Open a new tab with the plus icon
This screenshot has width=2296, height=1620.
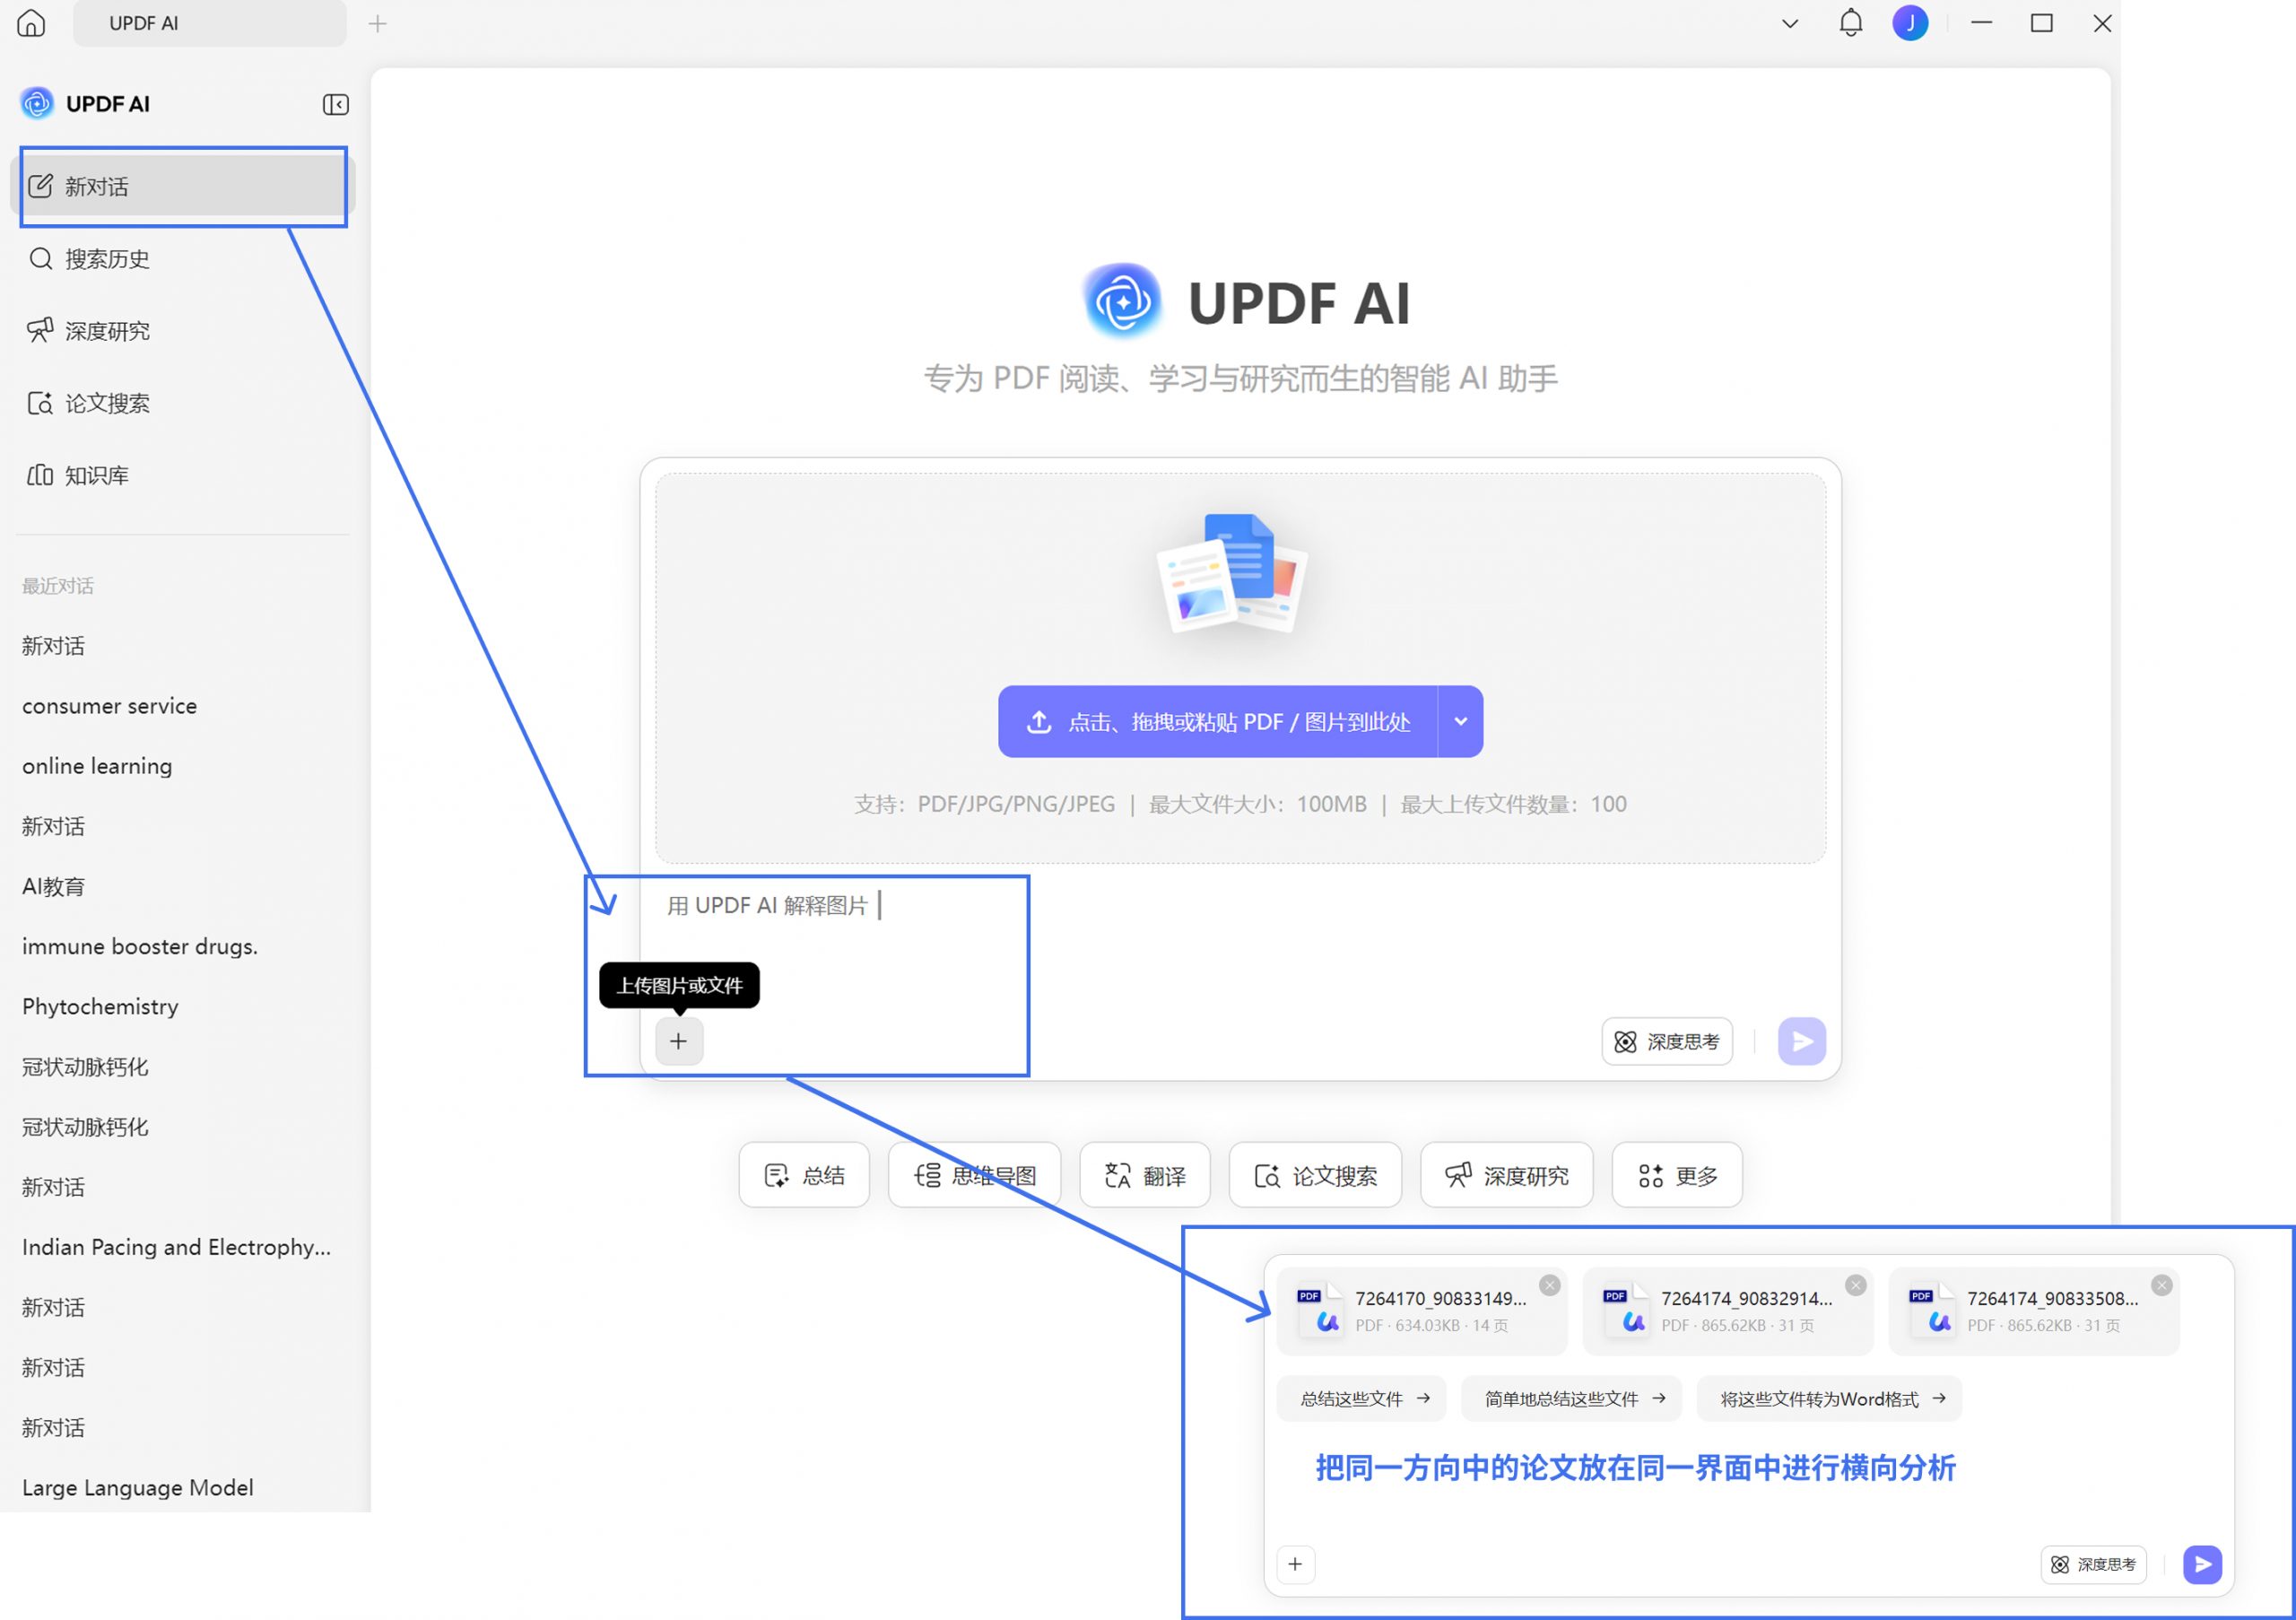point(377,24)
